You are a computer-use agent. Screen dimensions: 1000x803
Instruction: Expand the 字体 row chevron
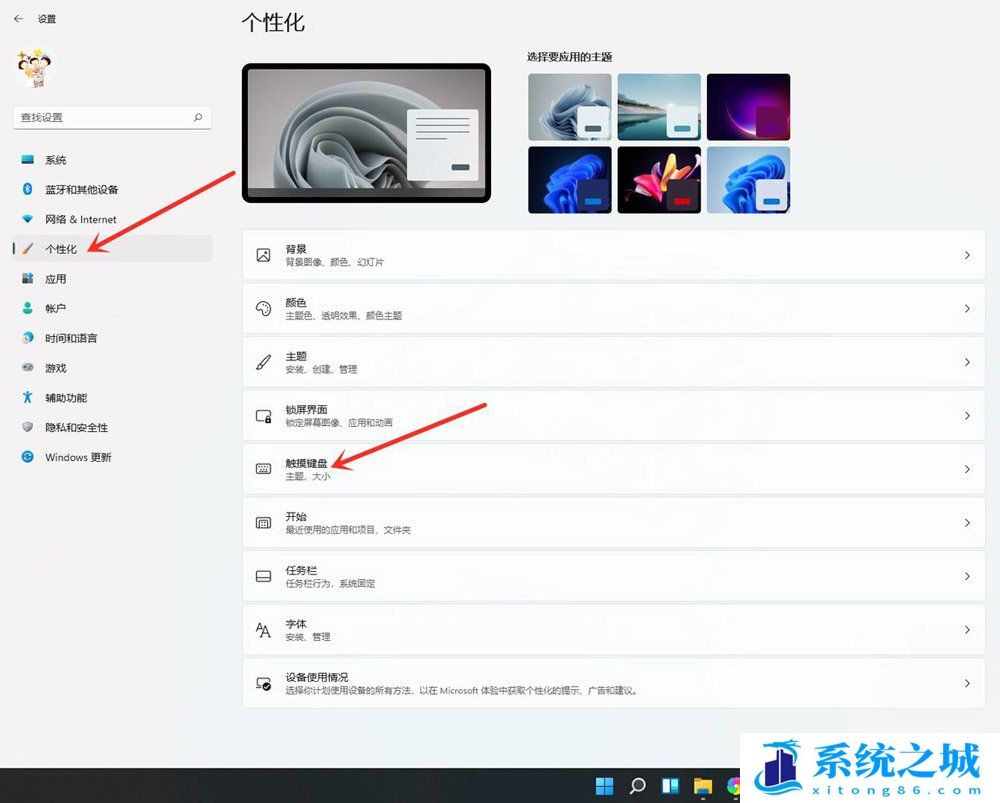(x=967, y=630)
